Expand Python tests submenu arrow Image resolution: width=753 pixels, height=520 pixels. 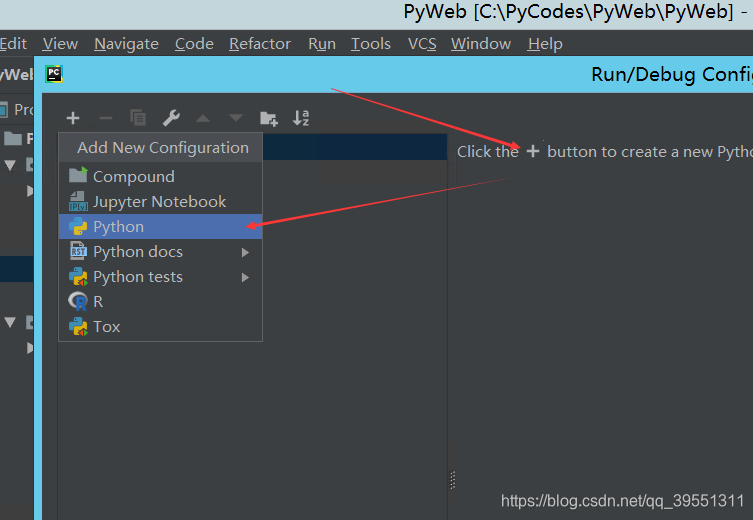point(245,277)
